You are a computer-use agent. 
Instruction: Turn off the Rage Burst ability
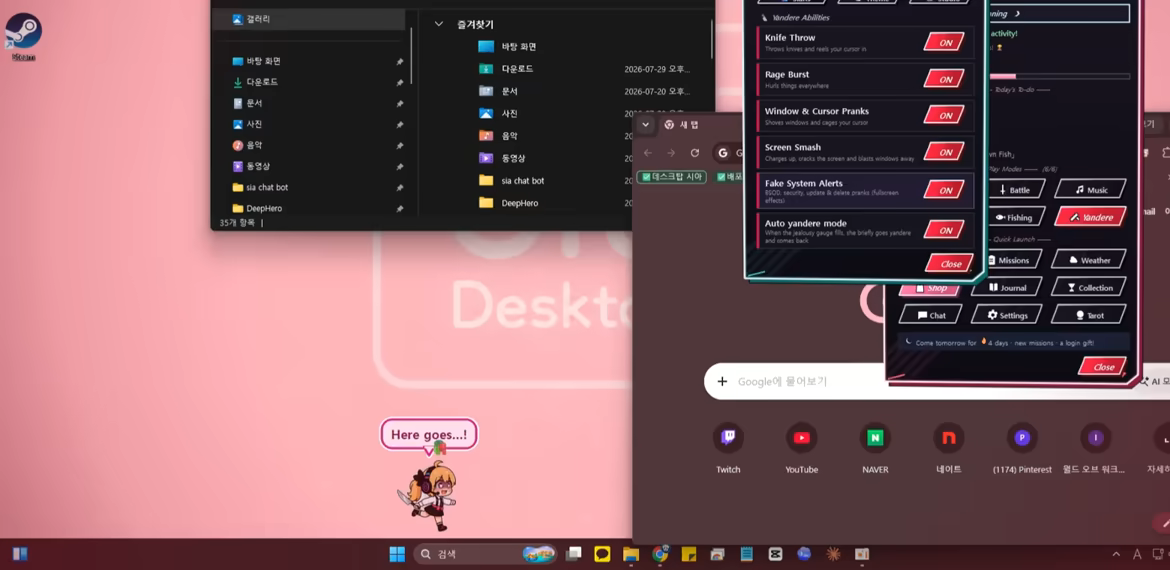click(944, 79)
